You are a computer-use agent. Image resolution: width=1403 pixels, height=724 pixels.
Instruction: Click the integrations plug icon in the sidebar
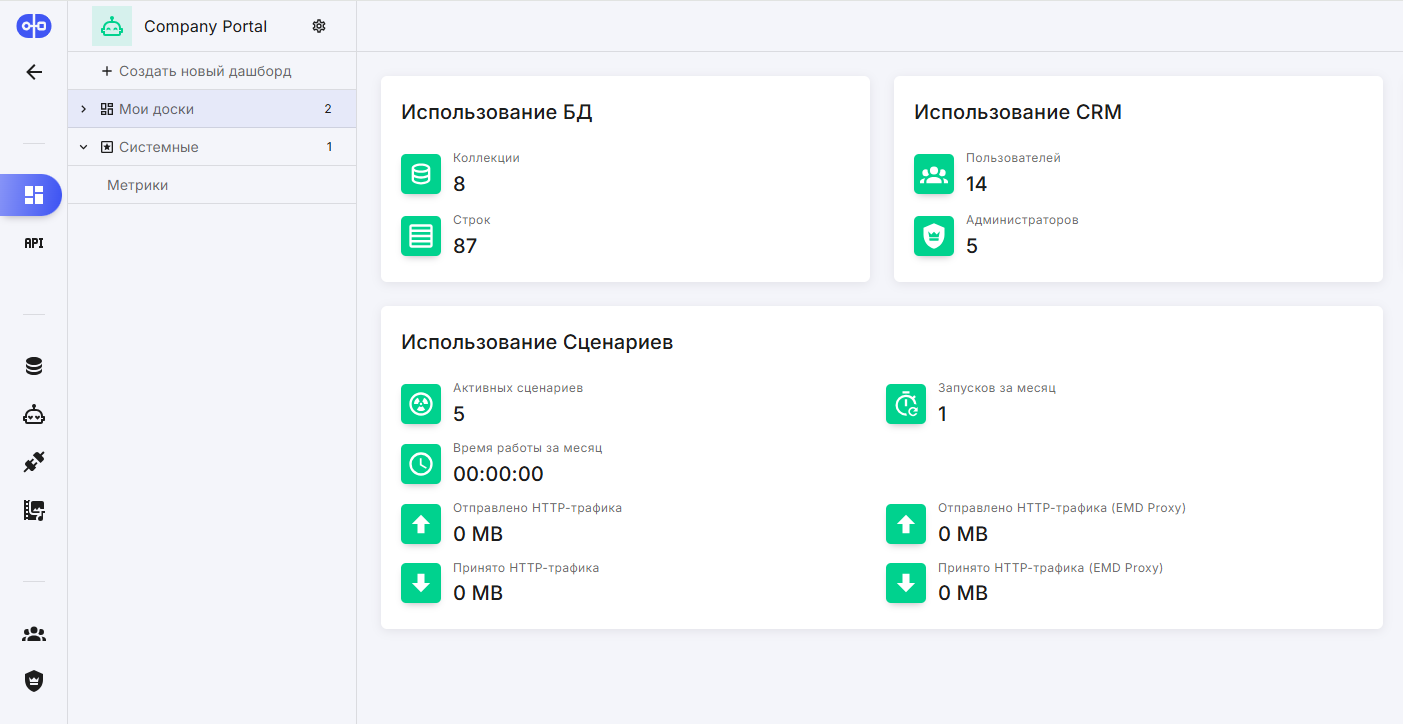click(x=33, y=460)
